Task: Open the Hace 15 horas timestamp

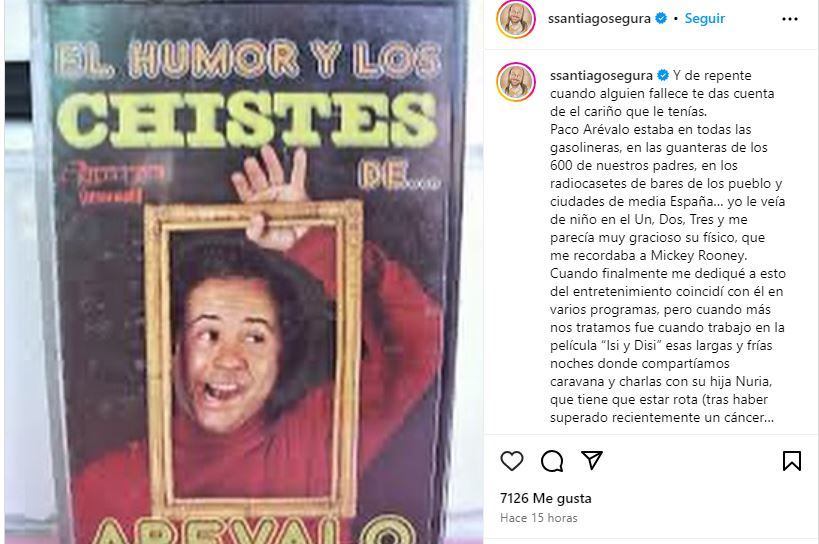Action: pyautogui.click(x=539, y=518)
